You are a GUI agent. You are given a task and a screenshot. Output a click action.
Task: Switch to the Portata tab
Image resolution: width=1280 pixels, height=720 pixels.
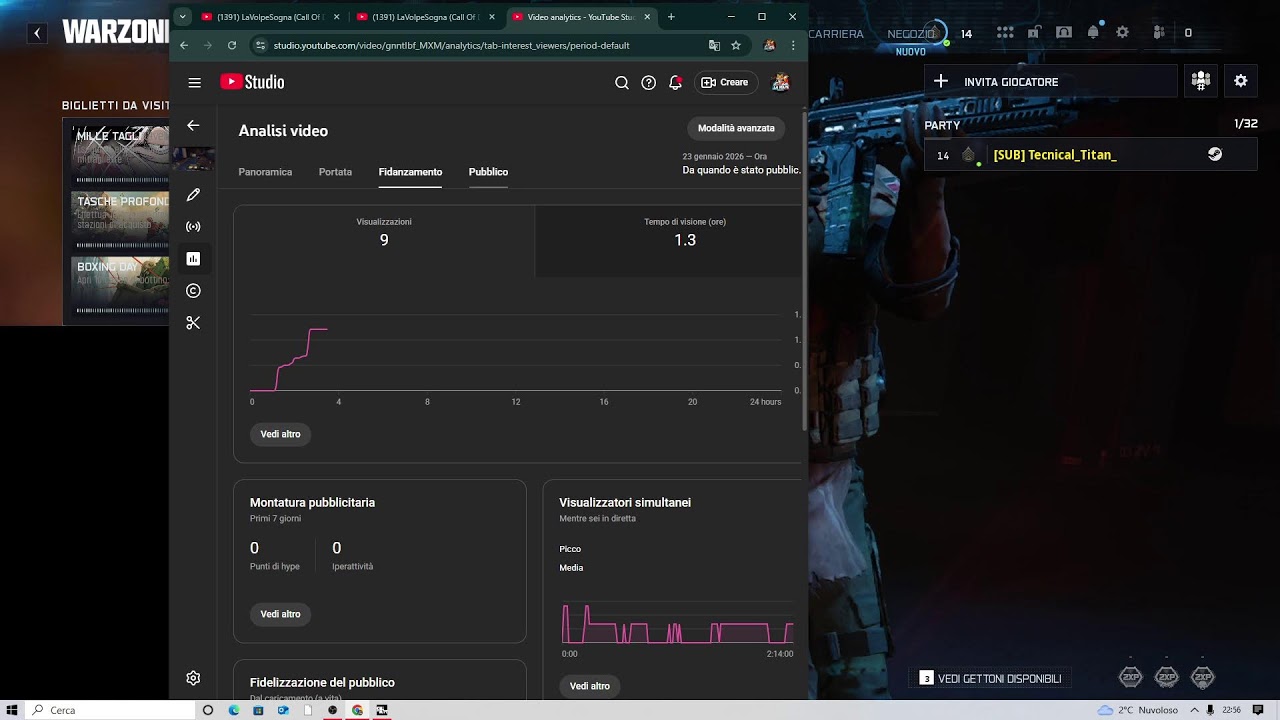coord(335,172)
